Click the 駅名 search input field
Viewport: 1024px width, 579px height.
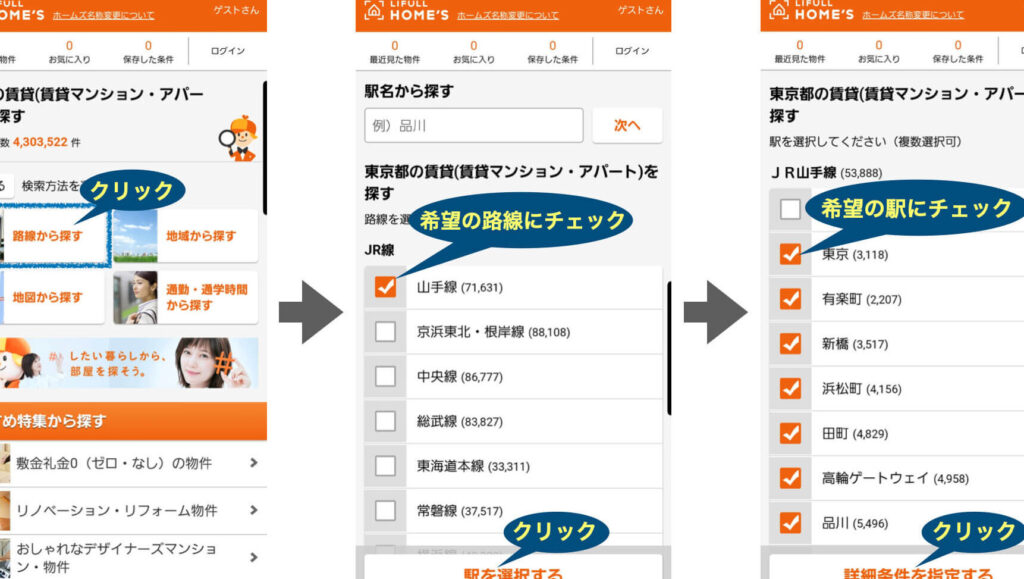click(x=473, y=126)
